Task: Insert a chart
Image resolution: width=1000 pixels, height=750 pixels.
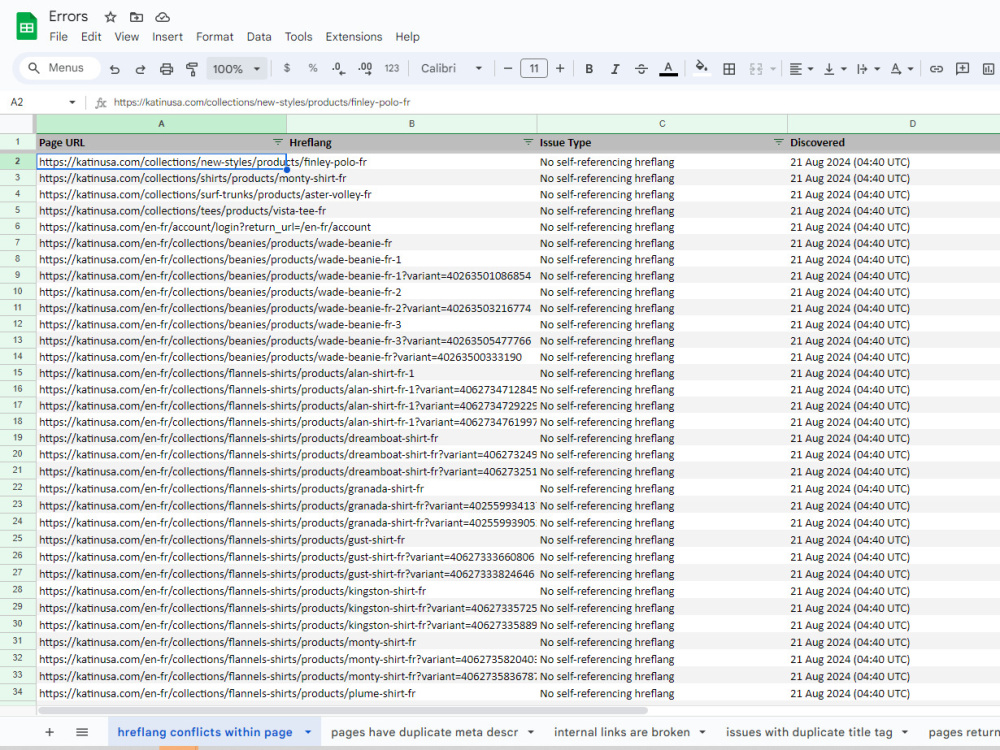Action: (x=989, y=69)
